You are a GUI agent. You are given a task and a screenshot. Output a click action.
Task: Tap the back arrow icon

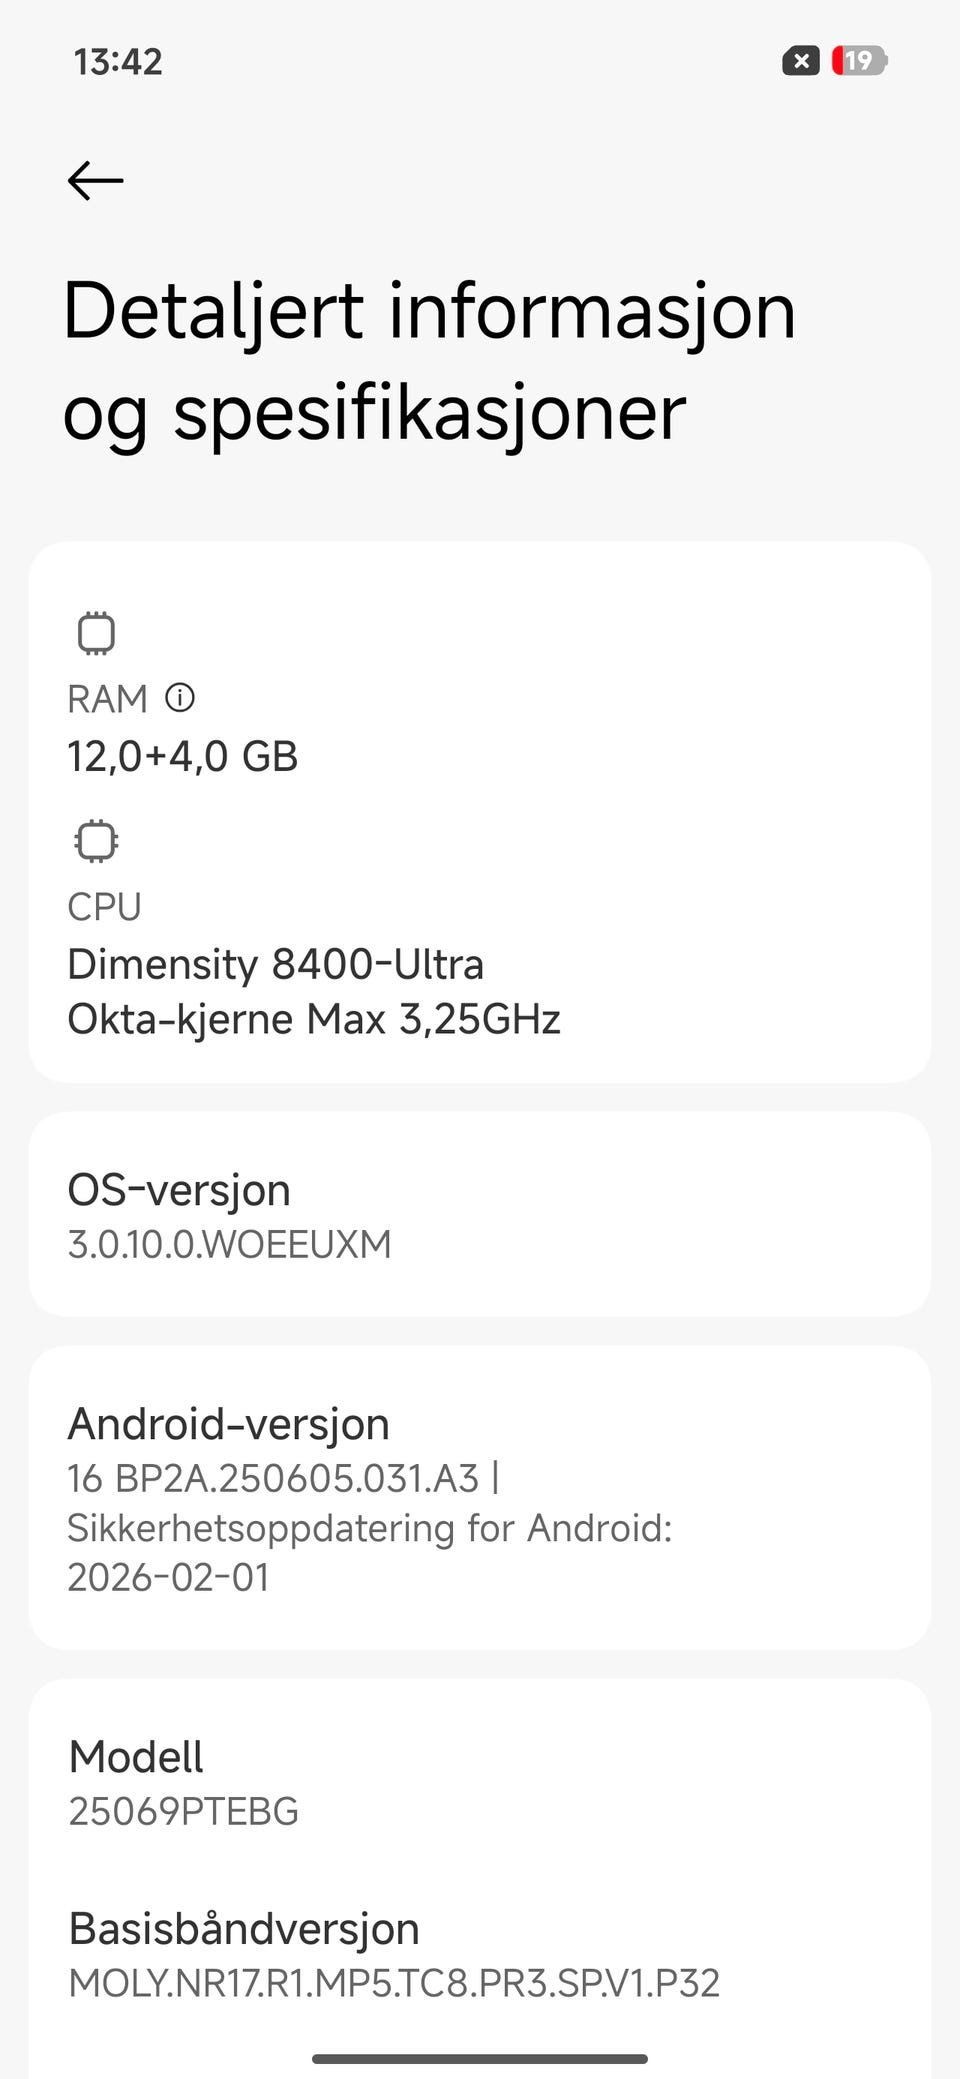point(96,181)
